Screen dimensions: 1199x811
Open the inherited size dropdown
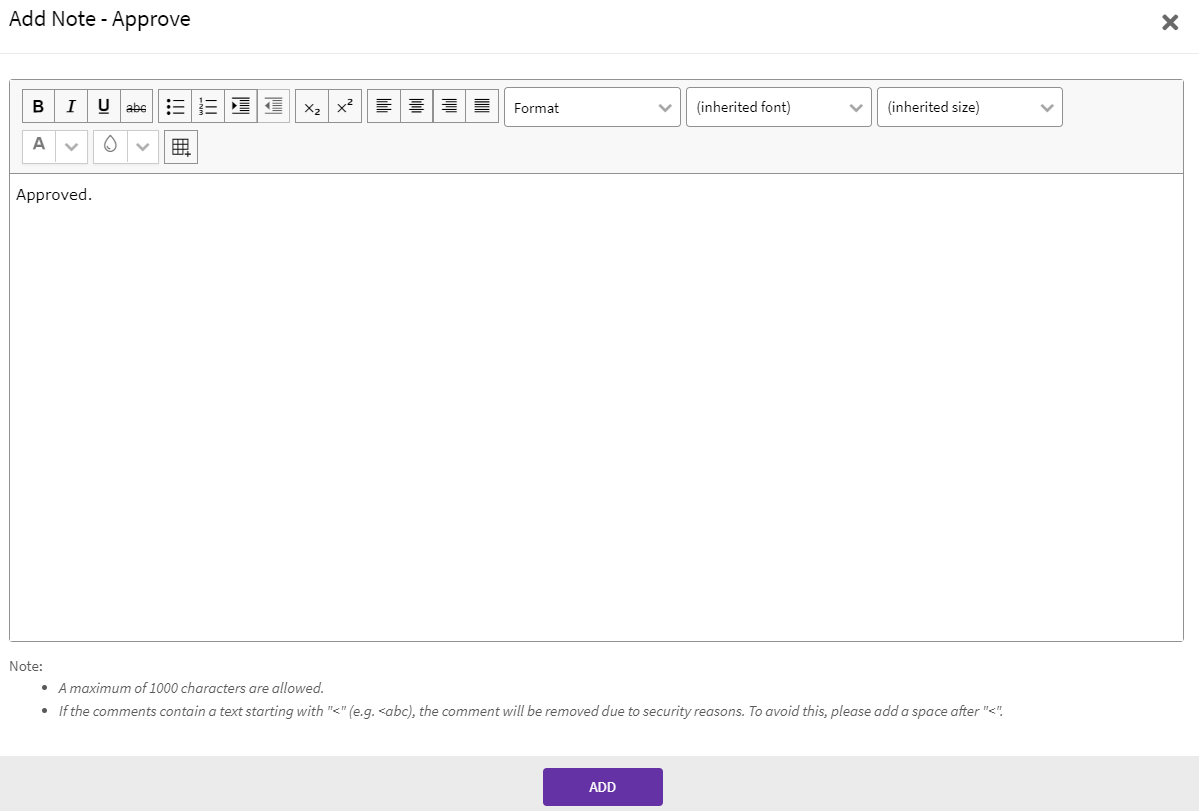(x=969, y=108)
